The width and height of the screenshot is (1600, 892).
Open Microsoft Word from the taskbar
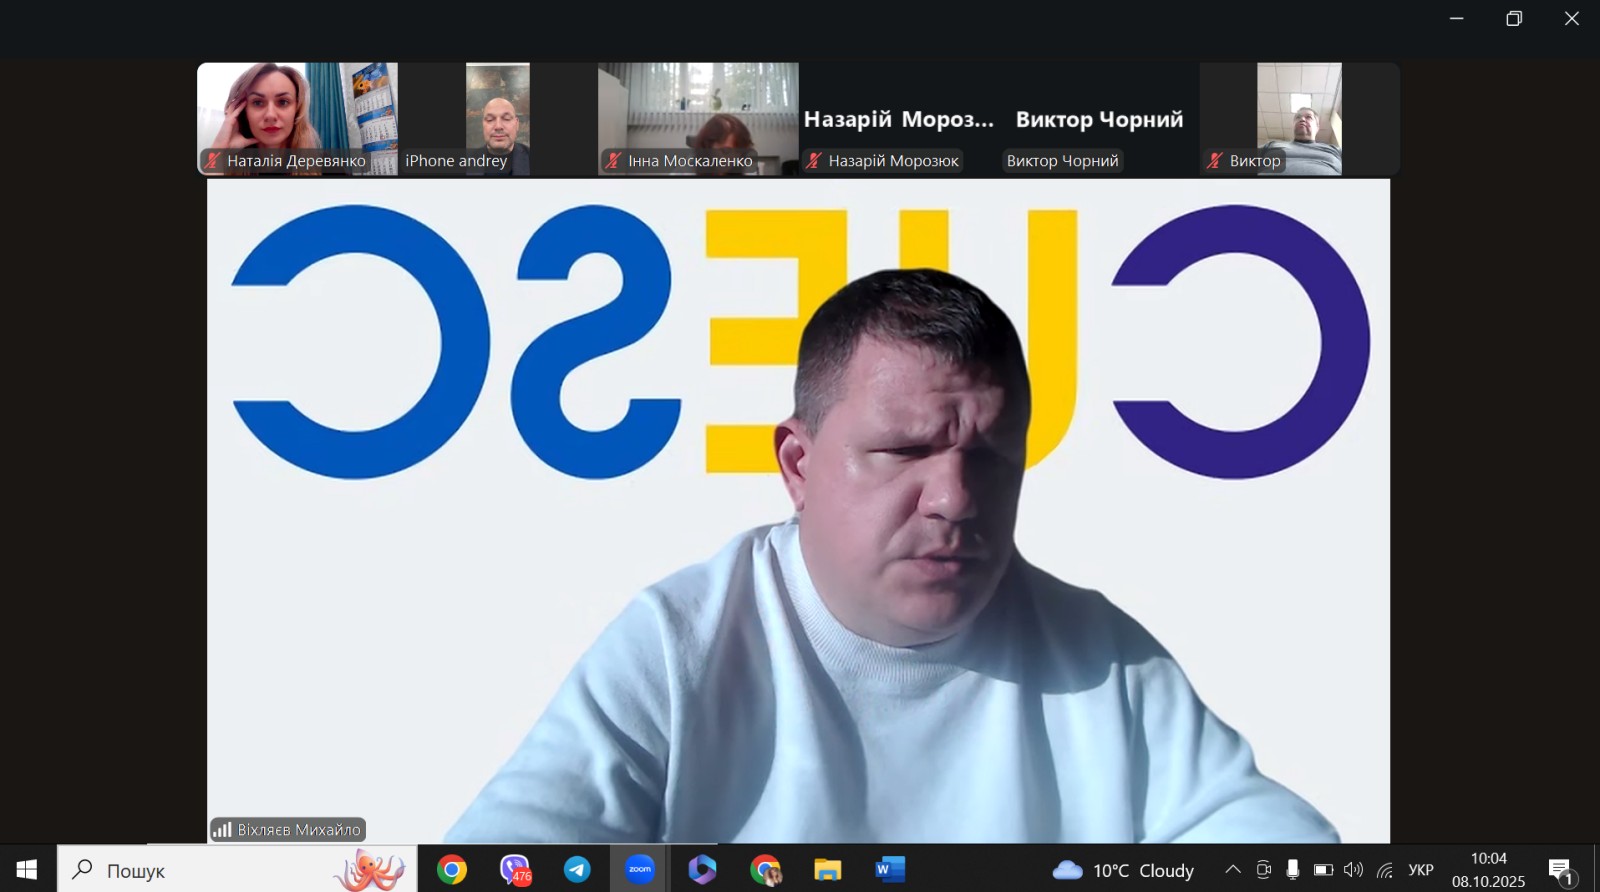[x=889, y=869]
